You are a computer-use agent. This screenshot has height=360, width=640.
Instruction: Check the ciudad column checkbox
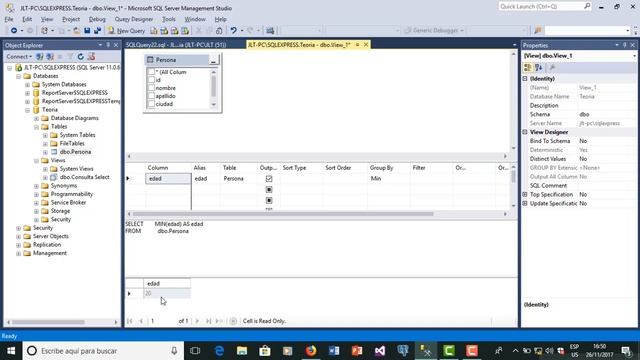(x=151, y=104)
